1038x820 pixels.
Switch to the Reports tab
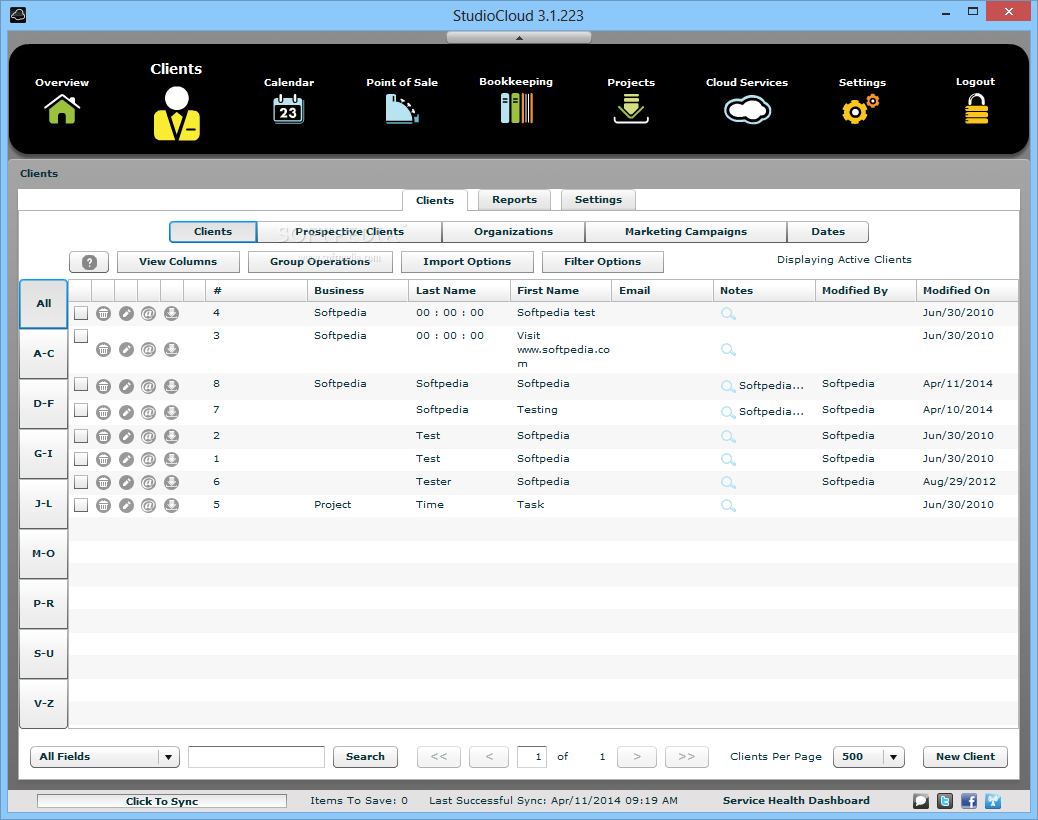click(x=514, y=200)
